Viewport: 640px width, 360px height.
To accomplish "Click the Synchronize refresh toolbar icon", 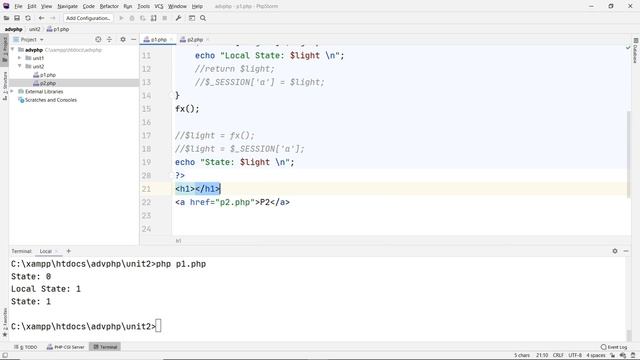I will [28, 18].
